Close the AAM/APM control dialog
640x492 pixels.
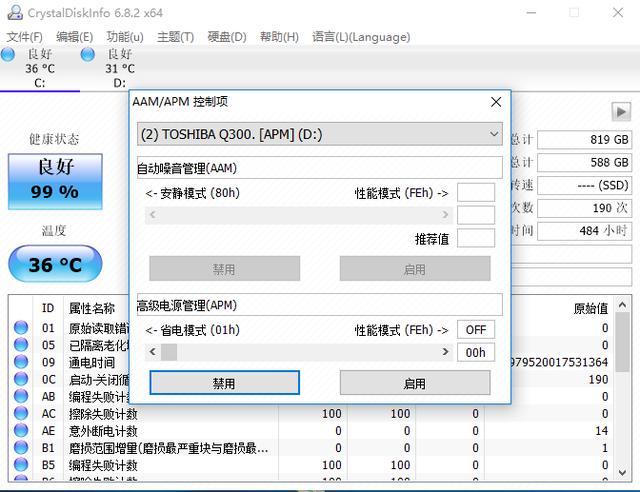click(x=496, y=102)
